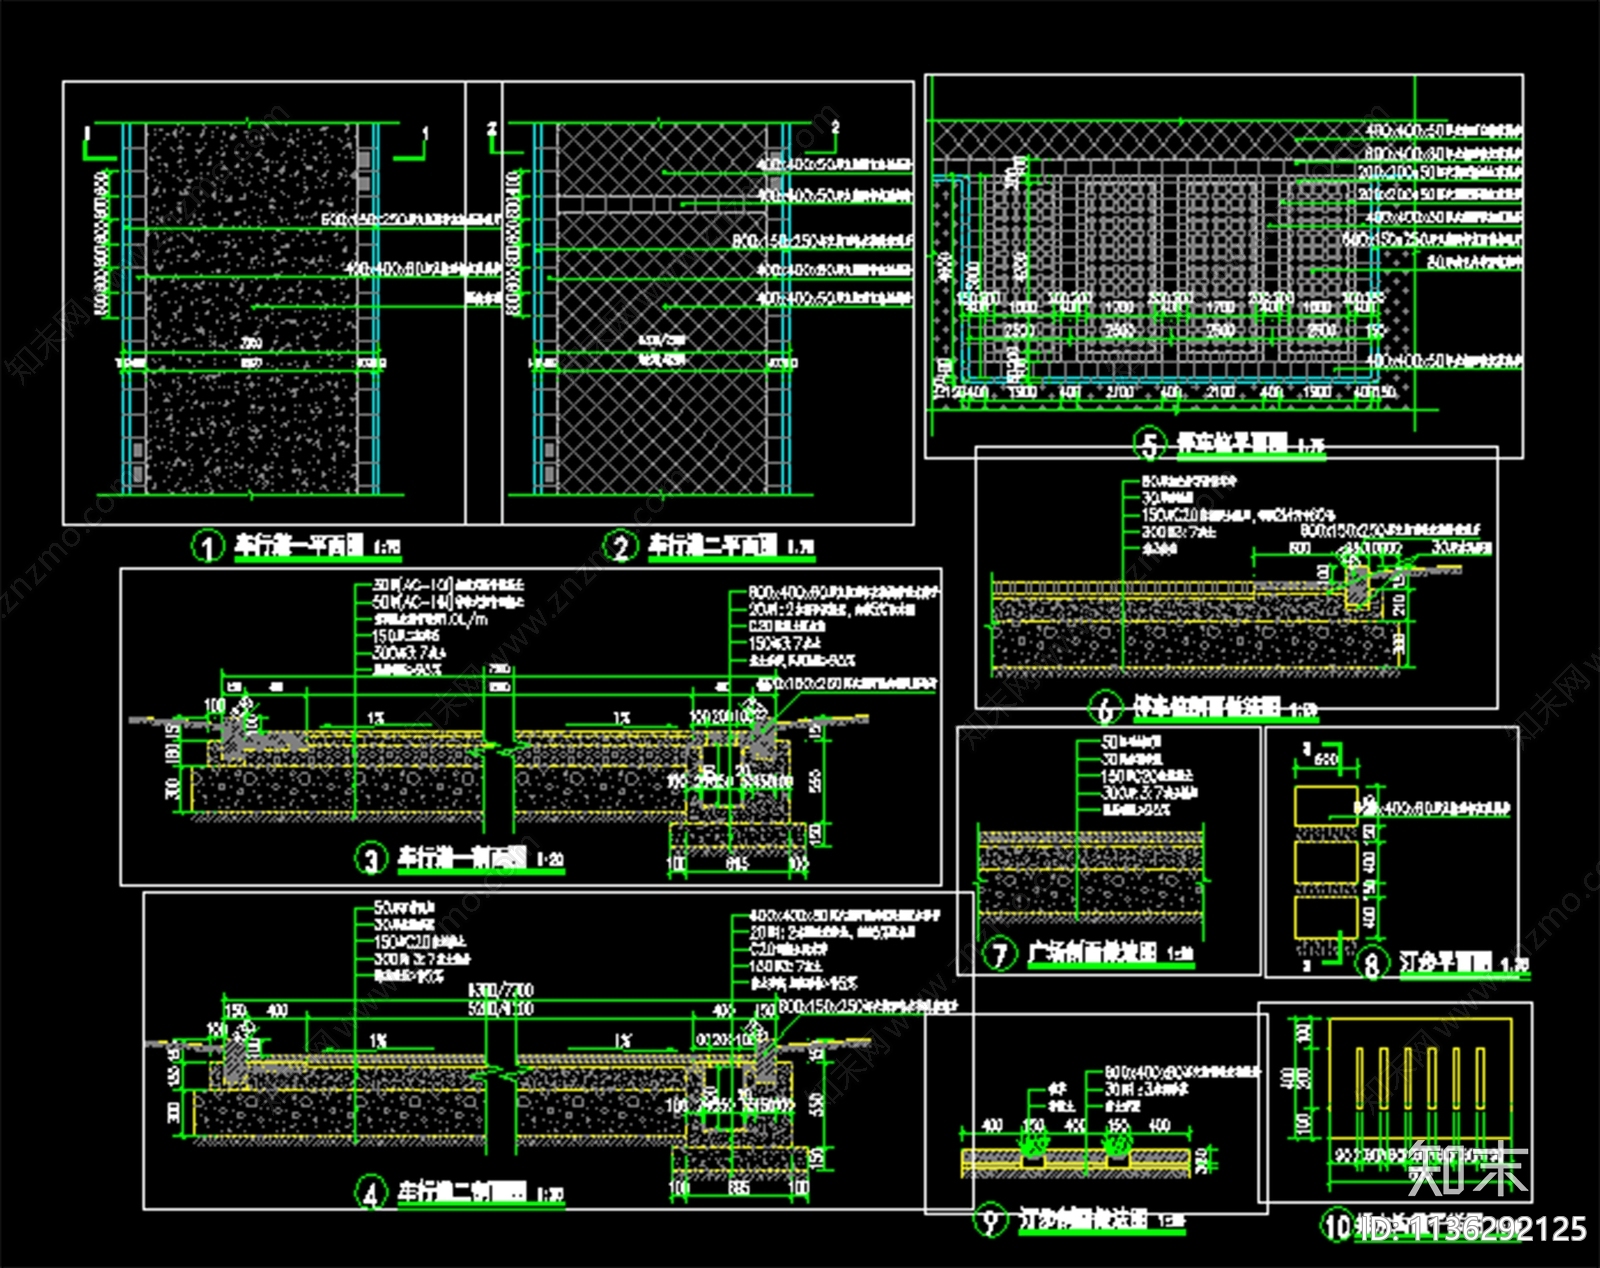Click the circled number 4 drawing marker
Screen dimensions: 1600x1268
click(x=372, y=1192)
